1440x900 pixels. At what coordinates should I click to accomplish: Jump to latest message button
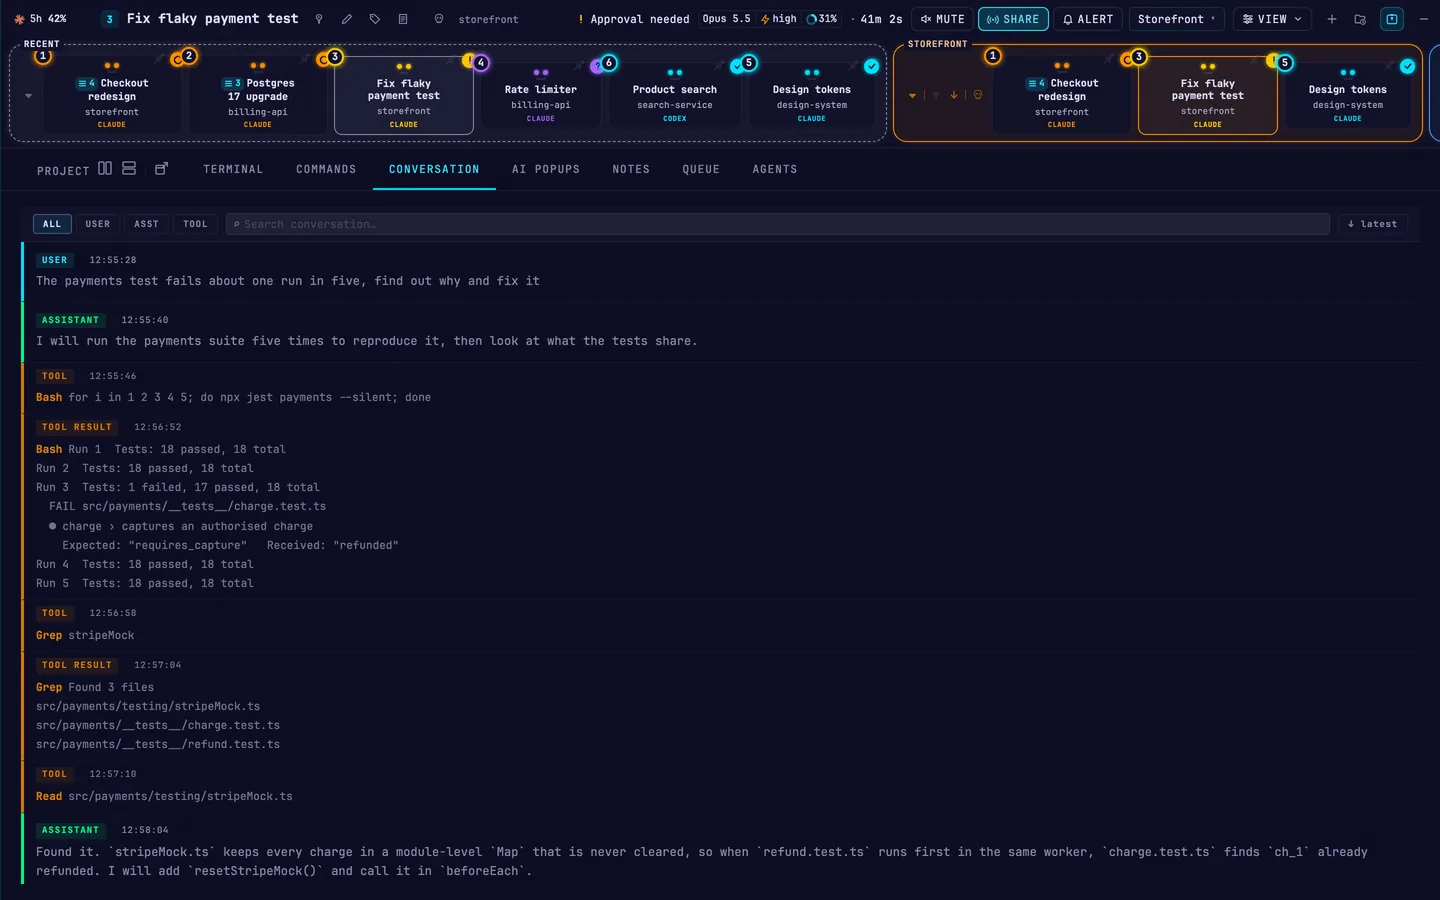[1372, 224]
